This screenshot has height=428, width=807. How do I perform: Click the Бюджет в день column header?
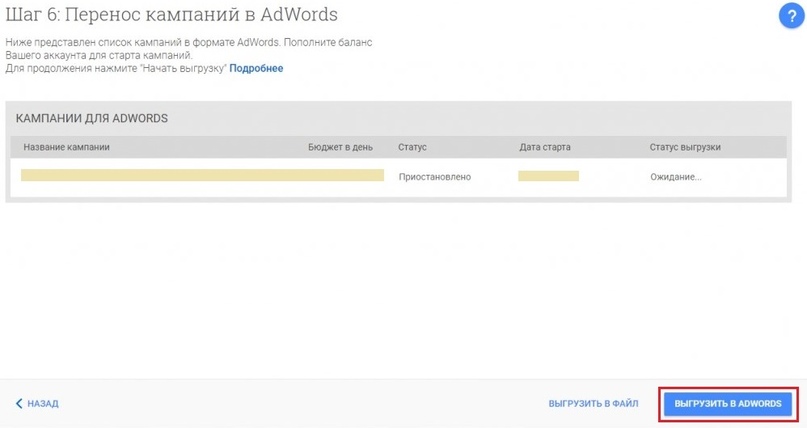tap(340, 147)
